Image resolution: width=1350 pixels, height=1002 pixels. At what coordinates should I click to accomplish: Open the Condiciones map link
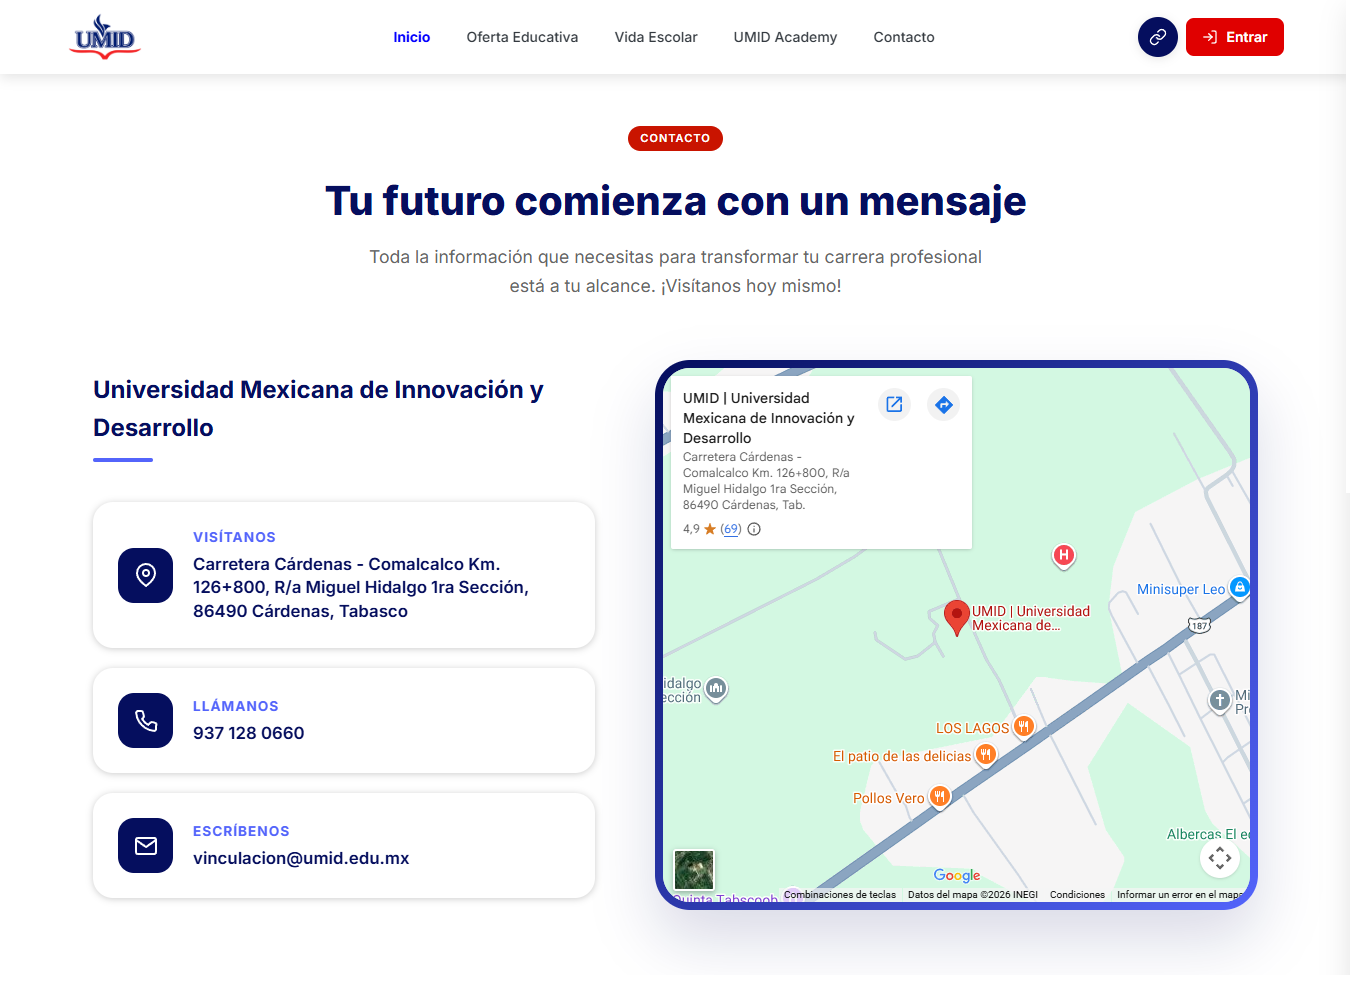point(1077,895)
